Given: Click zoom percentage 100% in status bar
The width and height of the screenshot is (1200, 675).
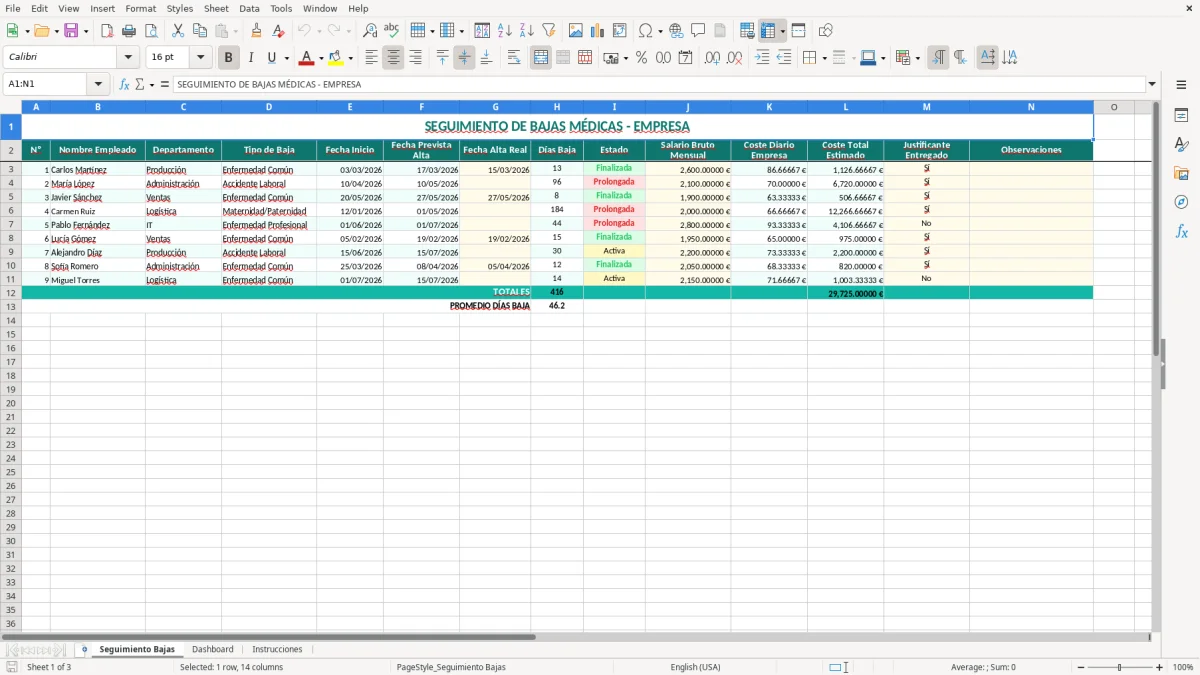Looking at the screenshot, I should (1183, 667).
